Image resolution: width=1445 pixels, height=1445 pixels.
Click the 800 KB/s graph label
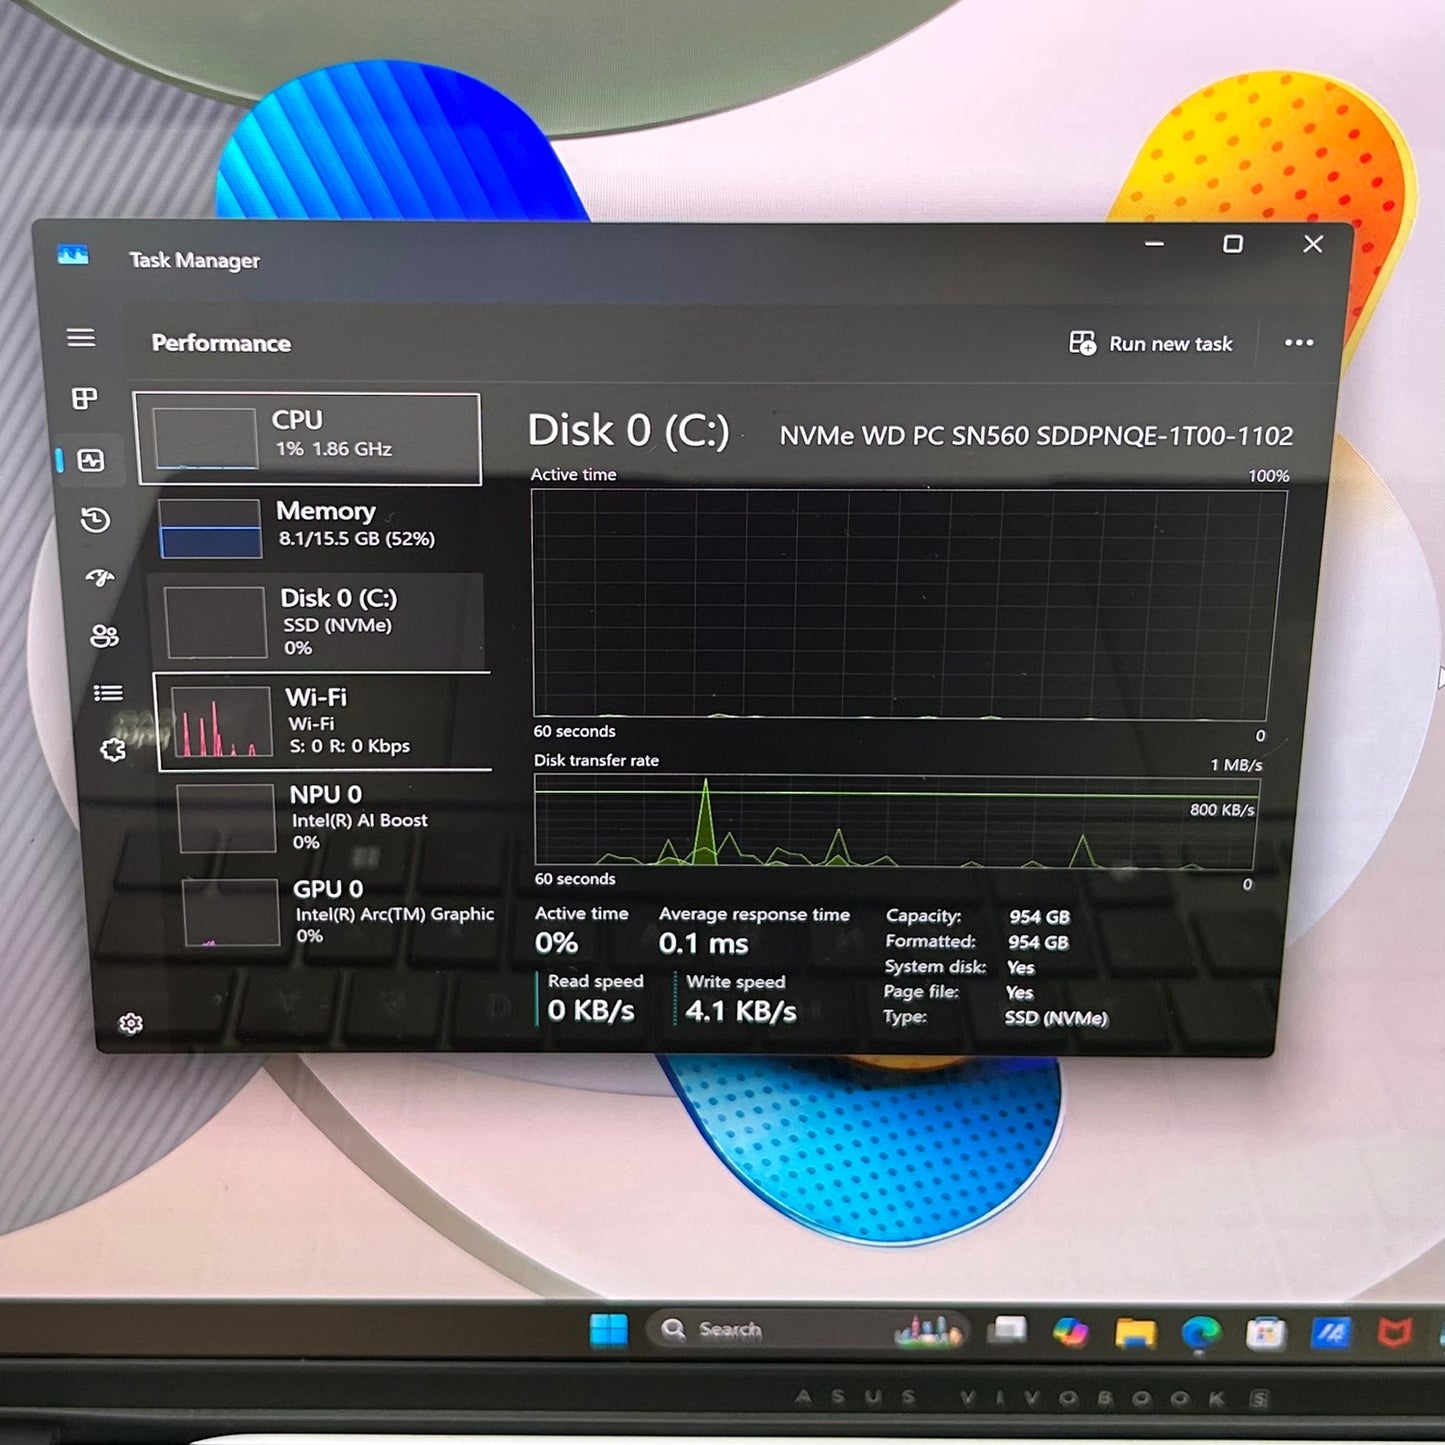point(1222,809)
